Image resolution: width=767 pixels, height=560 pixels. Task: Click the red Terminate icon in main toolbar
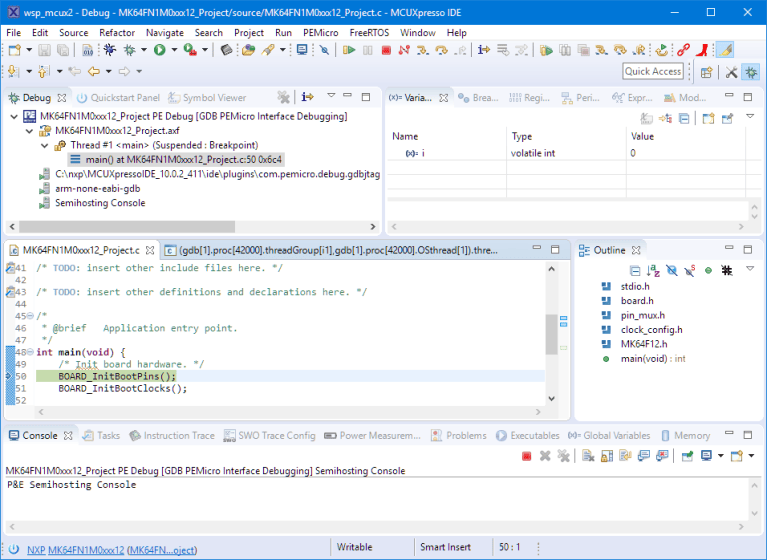coord(386,50)
